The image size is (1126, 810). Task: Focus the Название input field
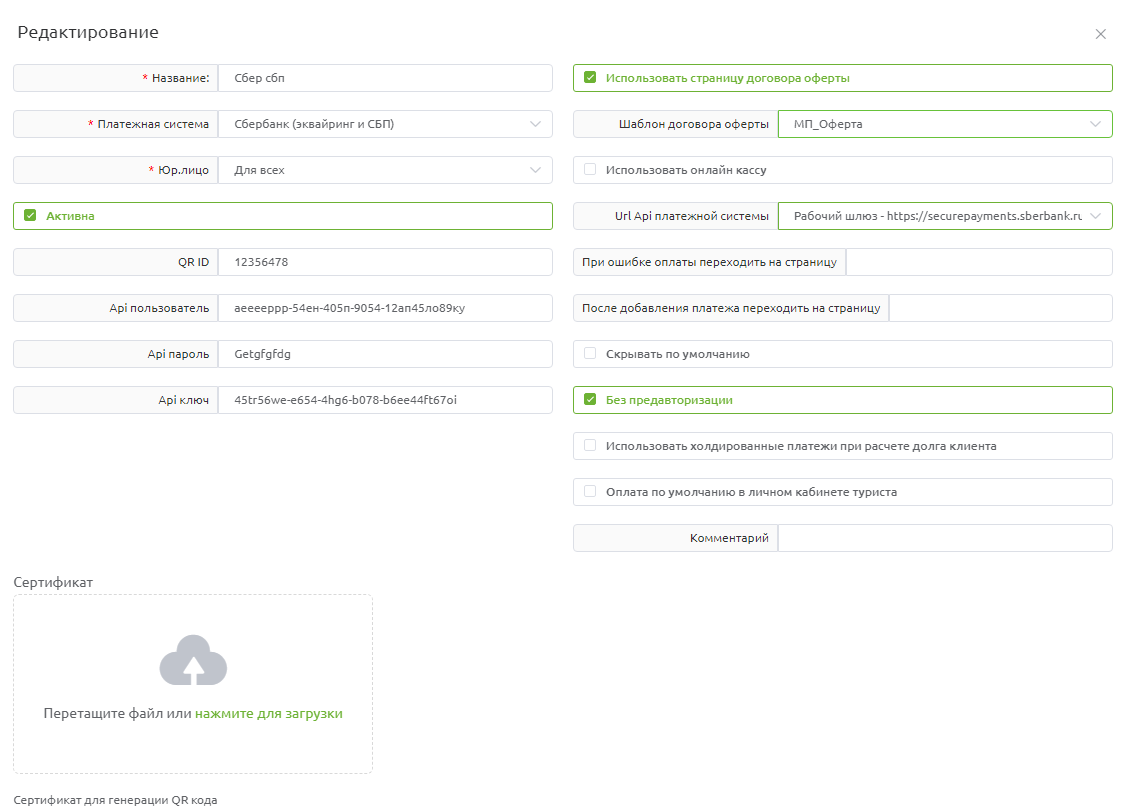386,78
